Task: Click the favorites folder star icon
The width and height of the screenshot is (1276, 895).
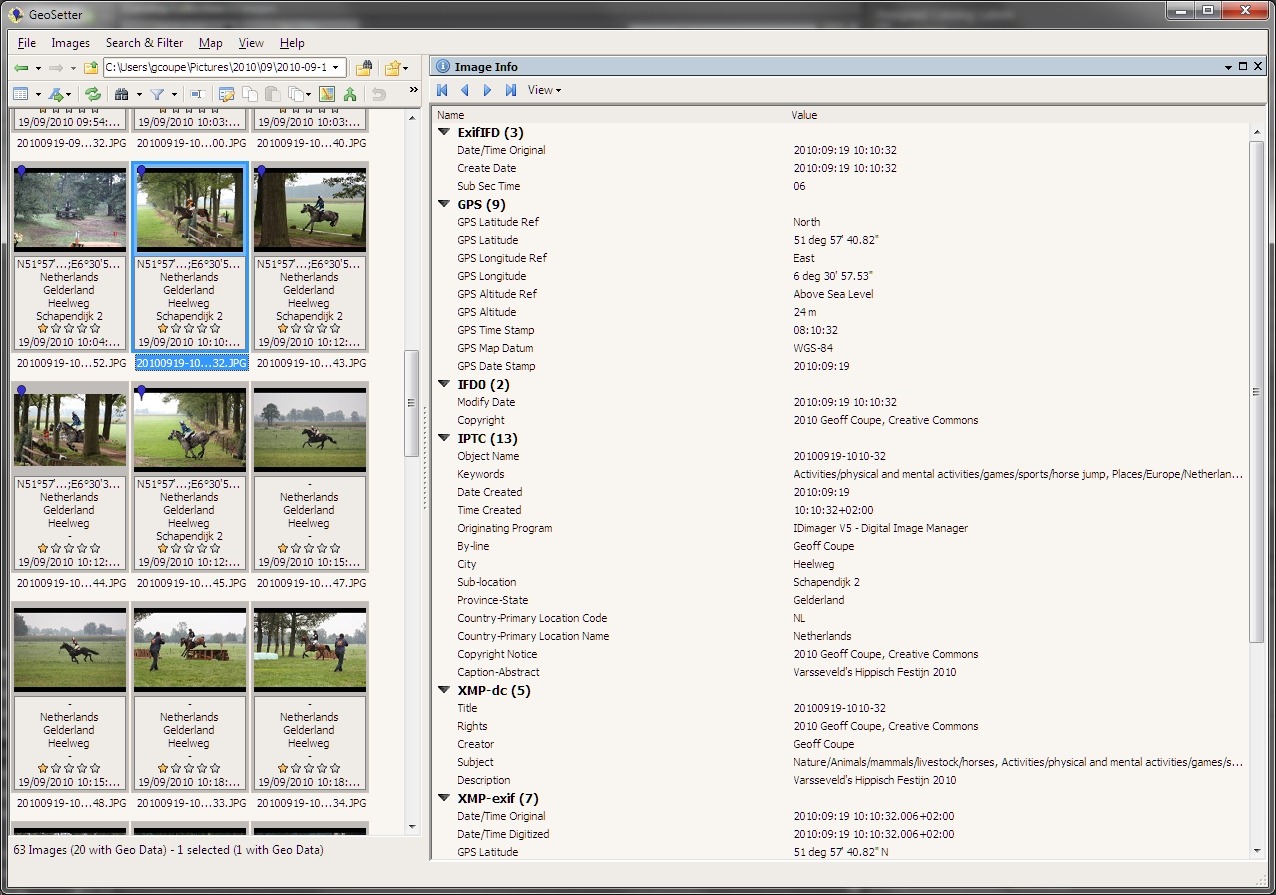Action: [x=392, y=68]
